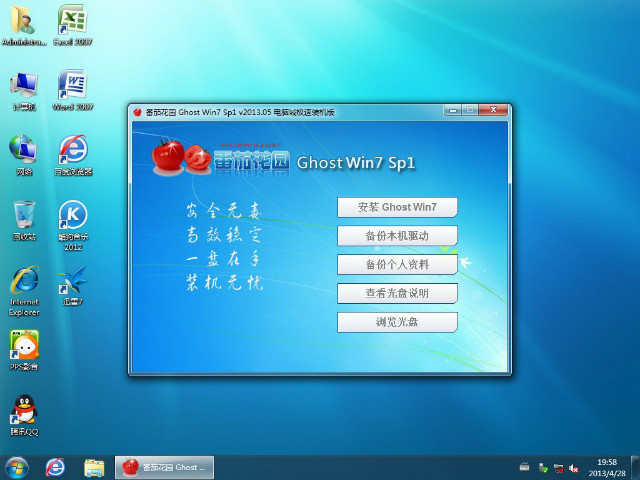Open the Administrator folder icon
This screenshot has height=480, width=640.
coord(23,24)
